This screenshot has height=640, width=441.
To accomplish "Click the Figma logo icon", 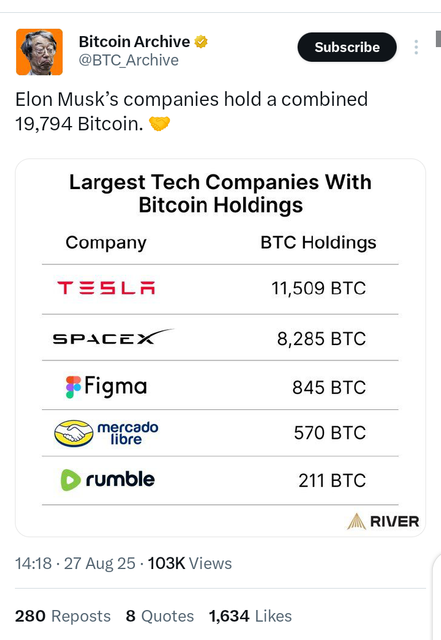I will click(x=74, y=387).
